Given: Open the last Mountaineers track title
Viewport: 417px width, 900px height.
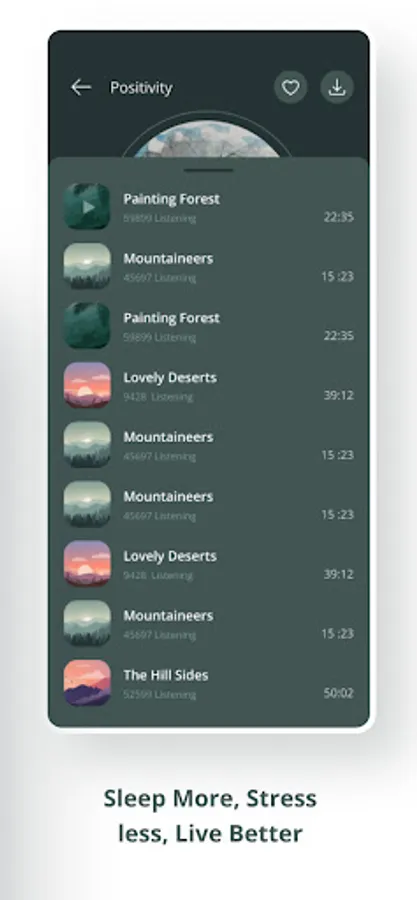Looking at the screenshot, I should click(x=168, y=615).
